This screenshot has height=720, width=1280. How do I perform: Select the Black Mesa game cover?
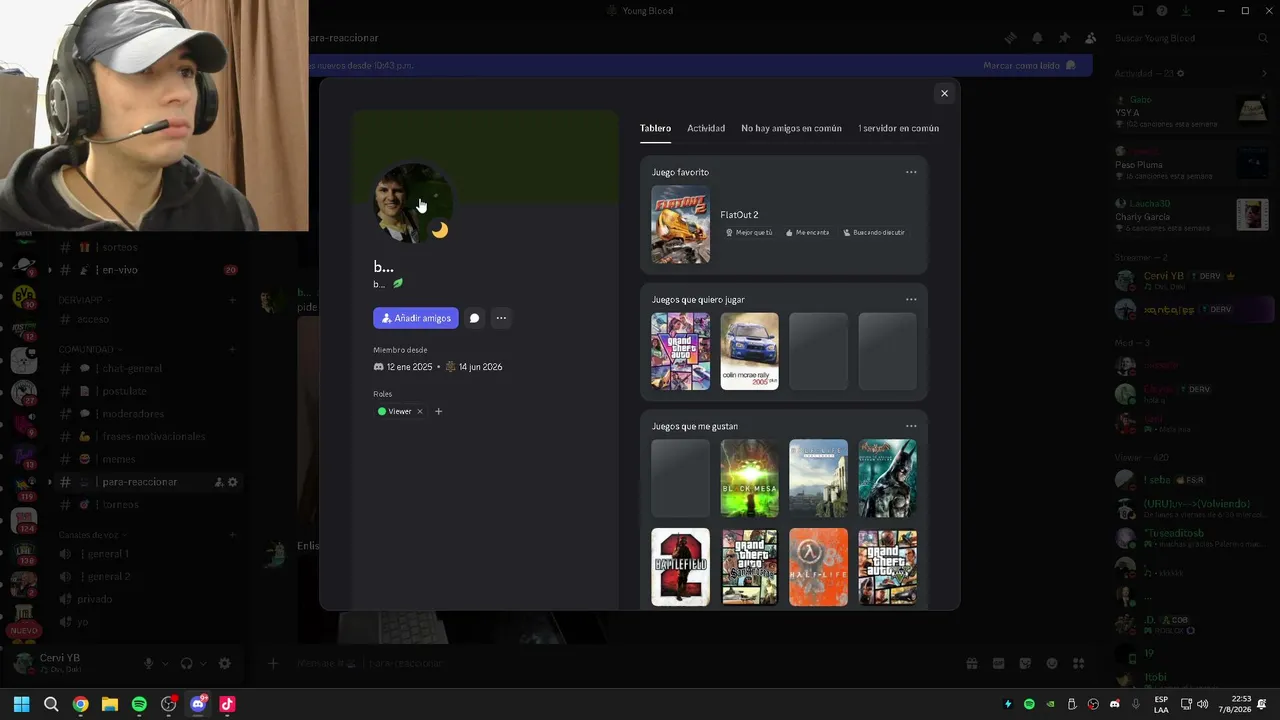[749, 478]
